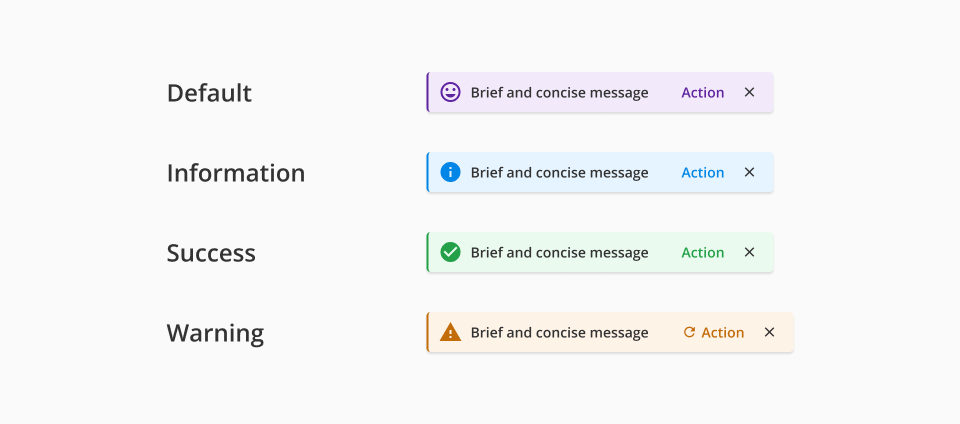Click the orange warning triangle icon
This screenshot has height=424, width=960.
[450, 332]
